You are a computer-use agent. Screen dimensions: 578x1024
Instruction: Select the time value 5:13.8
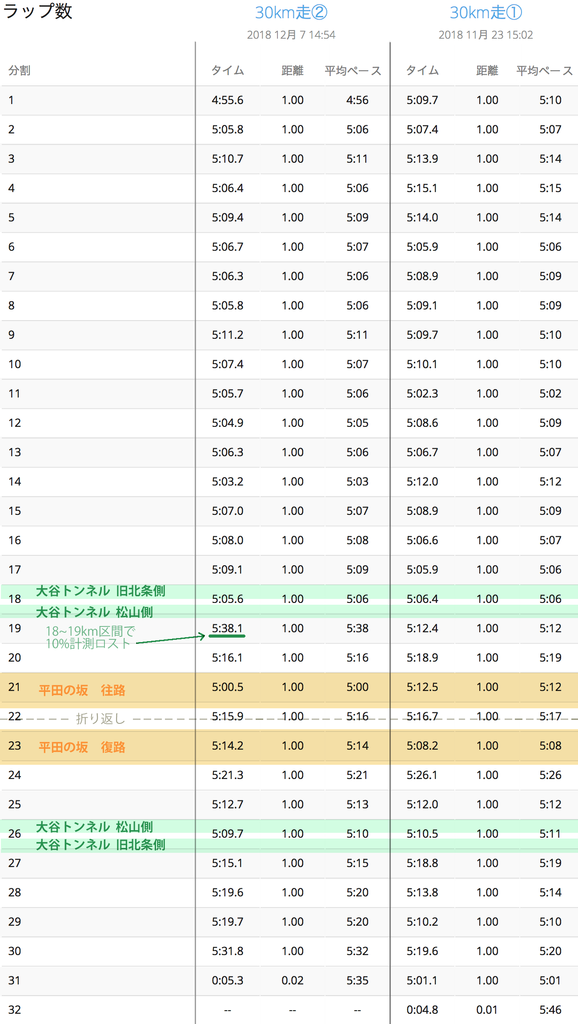422,893
